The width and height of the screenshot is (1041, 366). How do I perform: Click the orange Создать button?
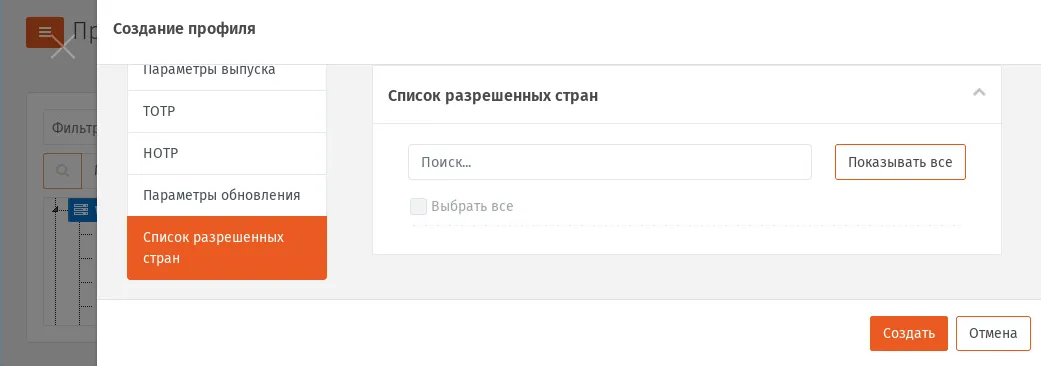tap(908, 333)
